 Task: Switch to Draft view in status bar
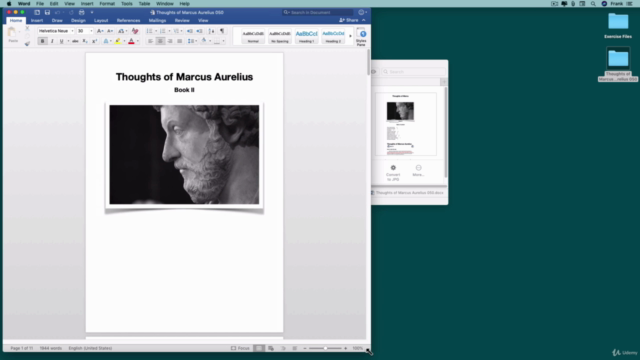click(295, 348)
